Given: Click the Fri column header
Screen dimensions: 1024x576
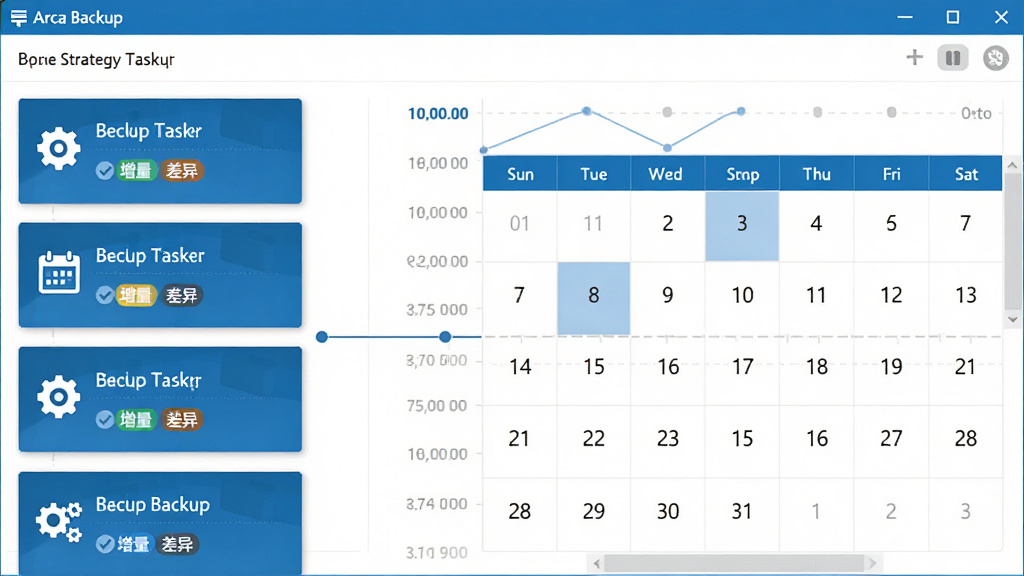Looking at the screenshot, I should coord(891,174).
